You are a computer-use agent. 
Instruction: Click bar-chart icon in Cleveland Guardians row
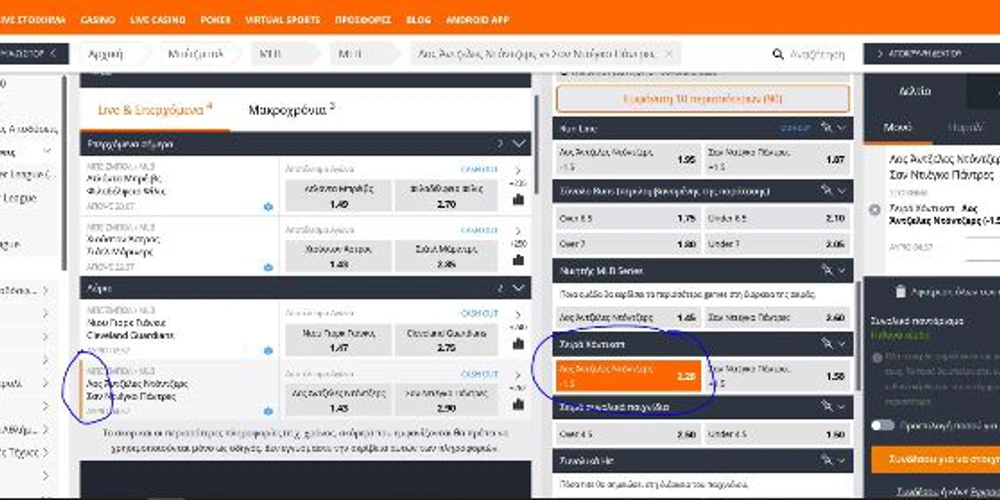(518, 344)
